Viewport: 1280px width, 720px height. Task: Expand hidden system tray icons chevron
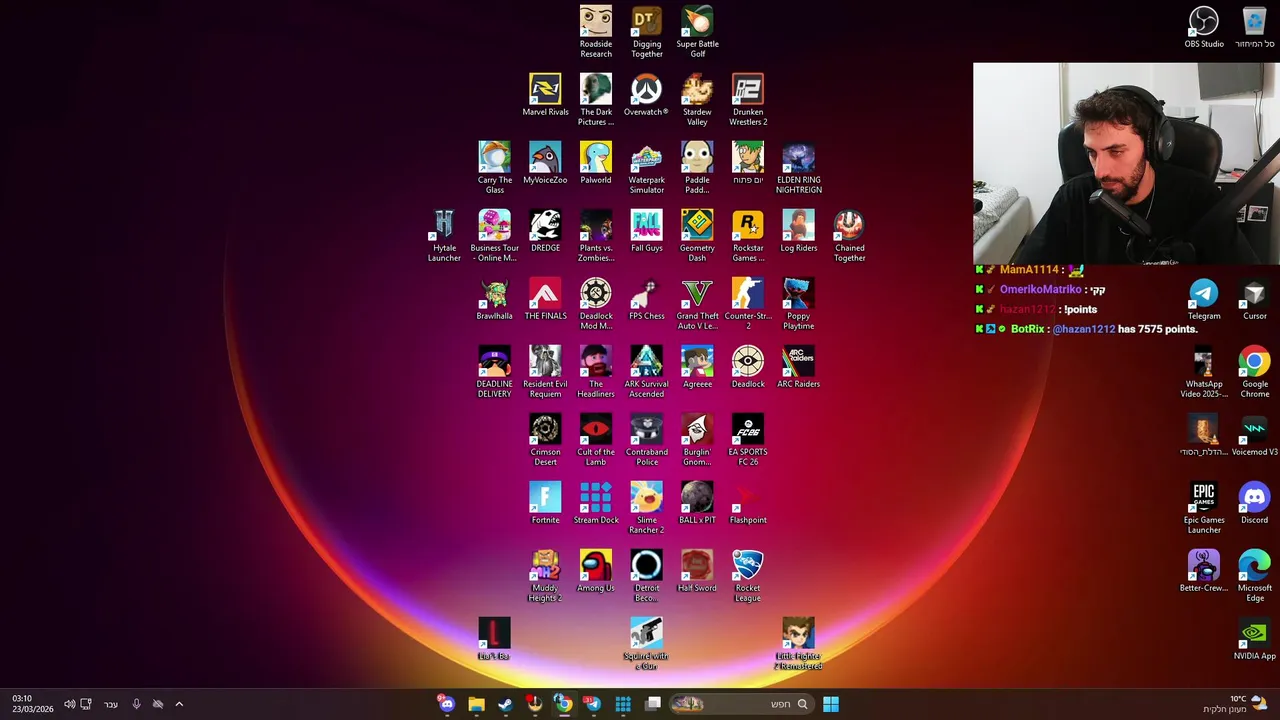179,704
